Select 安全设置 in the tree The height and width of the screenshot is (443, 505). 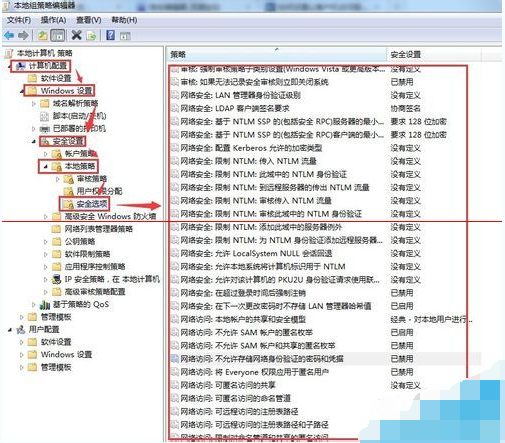click(68, 141)
